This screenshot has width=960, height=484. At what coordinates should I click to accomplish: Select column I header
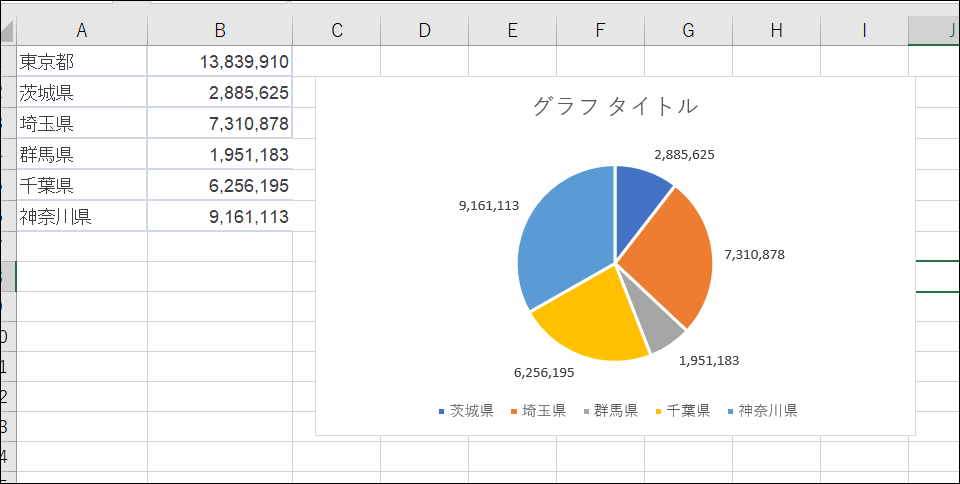[x=864, y=31]
